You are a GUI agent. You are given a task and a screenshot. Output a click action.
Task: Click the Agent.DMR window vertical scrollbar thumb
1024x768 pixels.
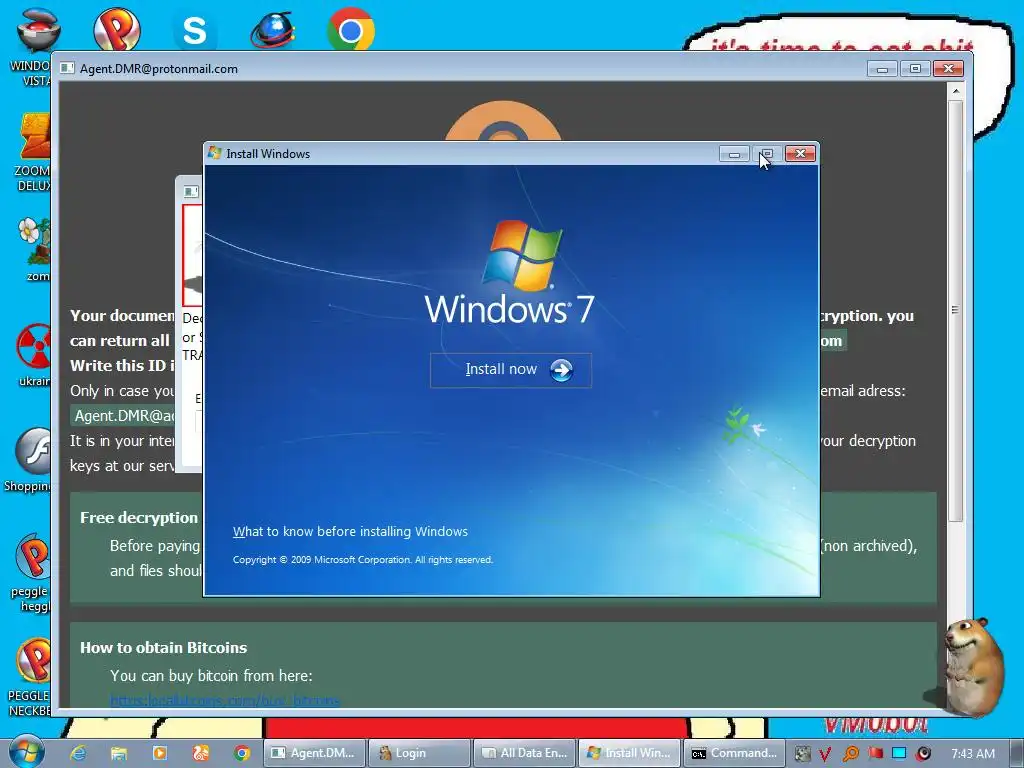pyautogui.click(x=955, y=310)
